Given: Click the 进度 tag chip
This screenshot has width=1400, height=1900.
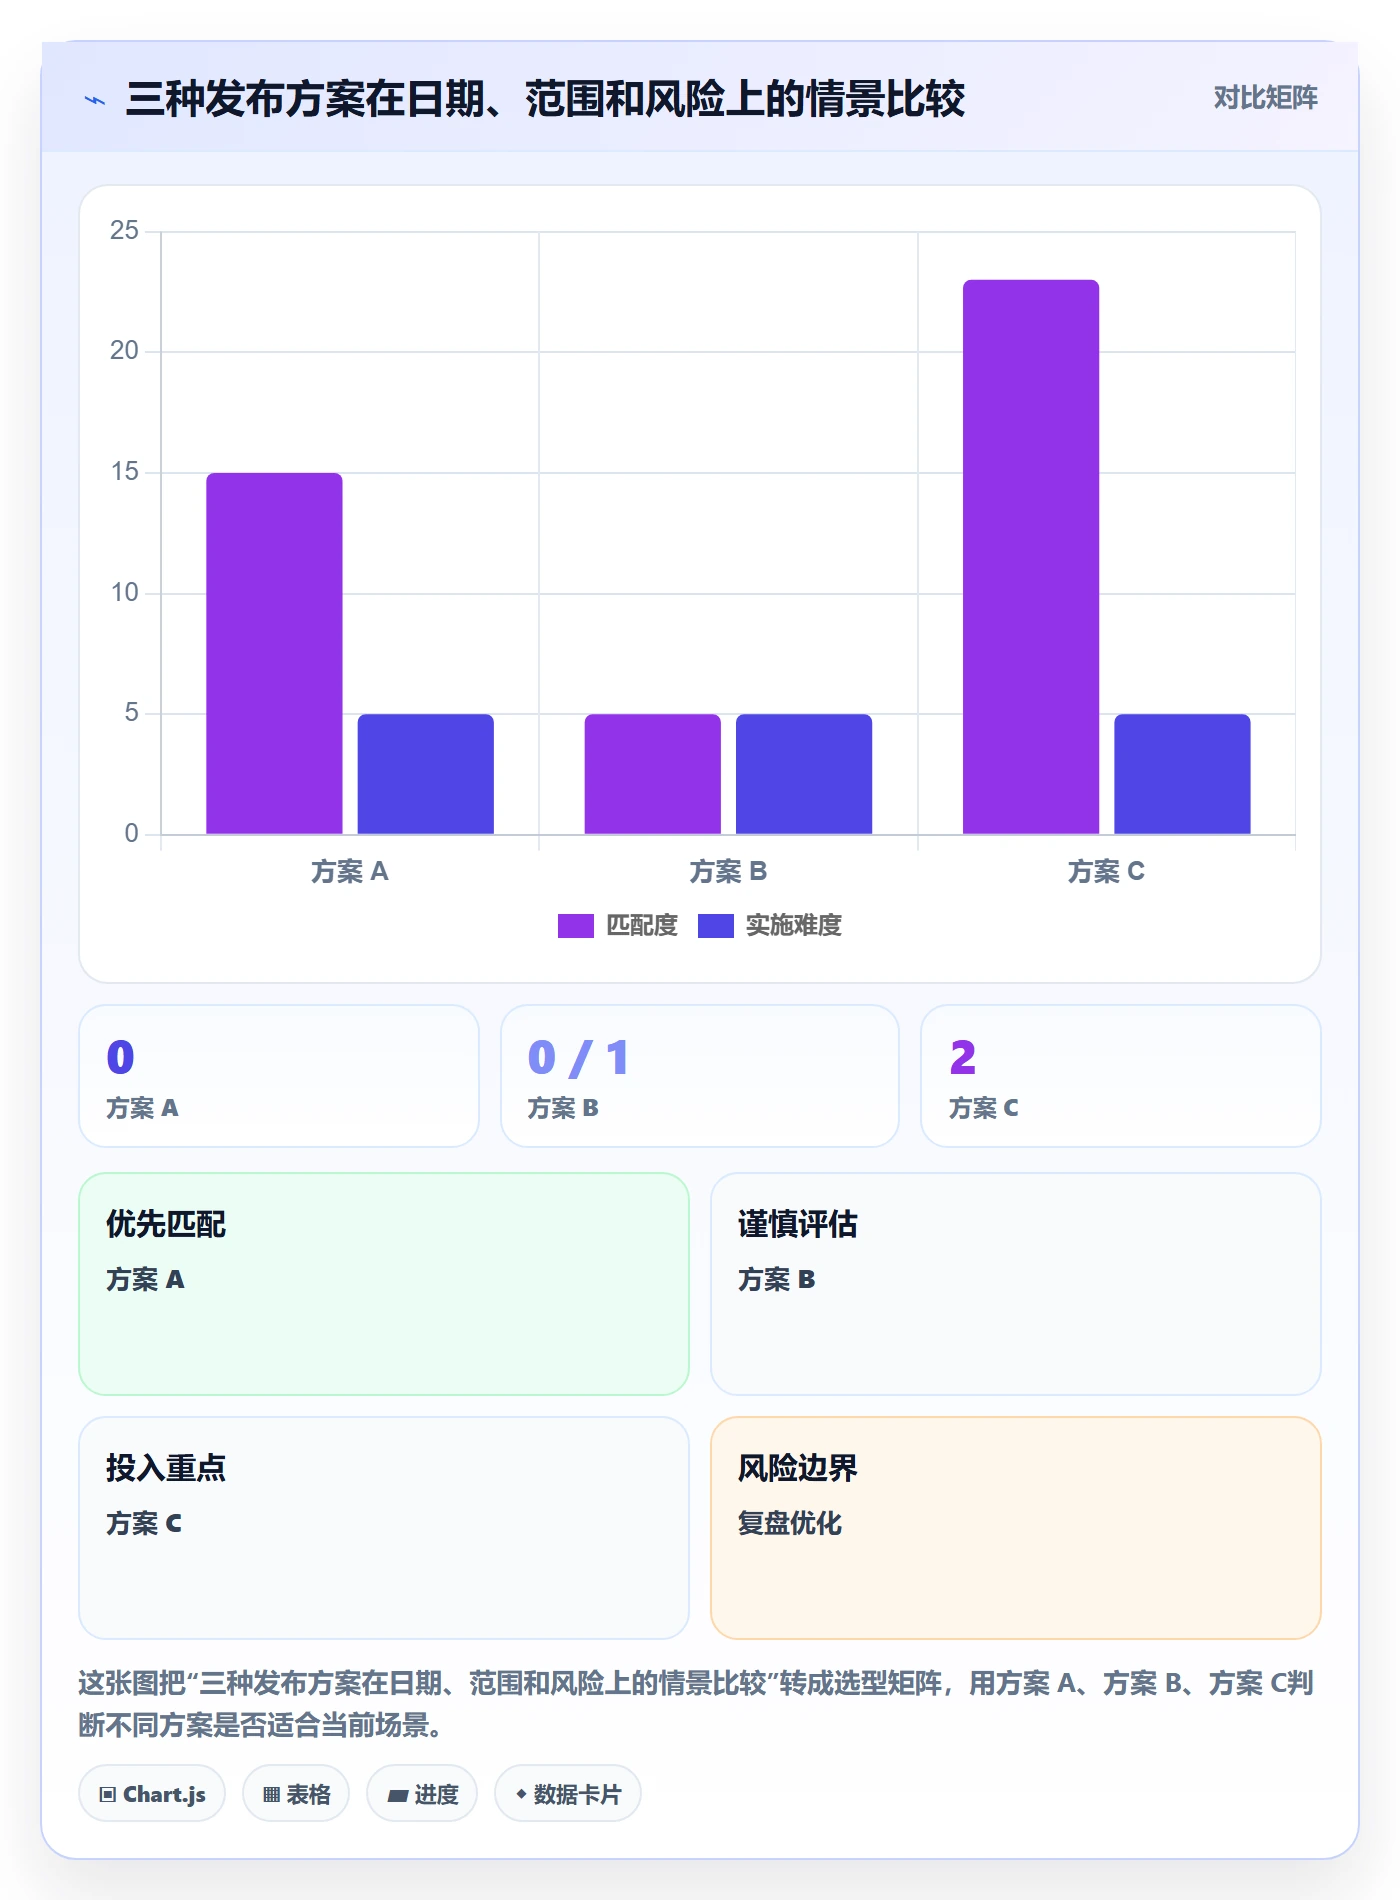Looking at the screenshot, I should [x=422, y=1794].
